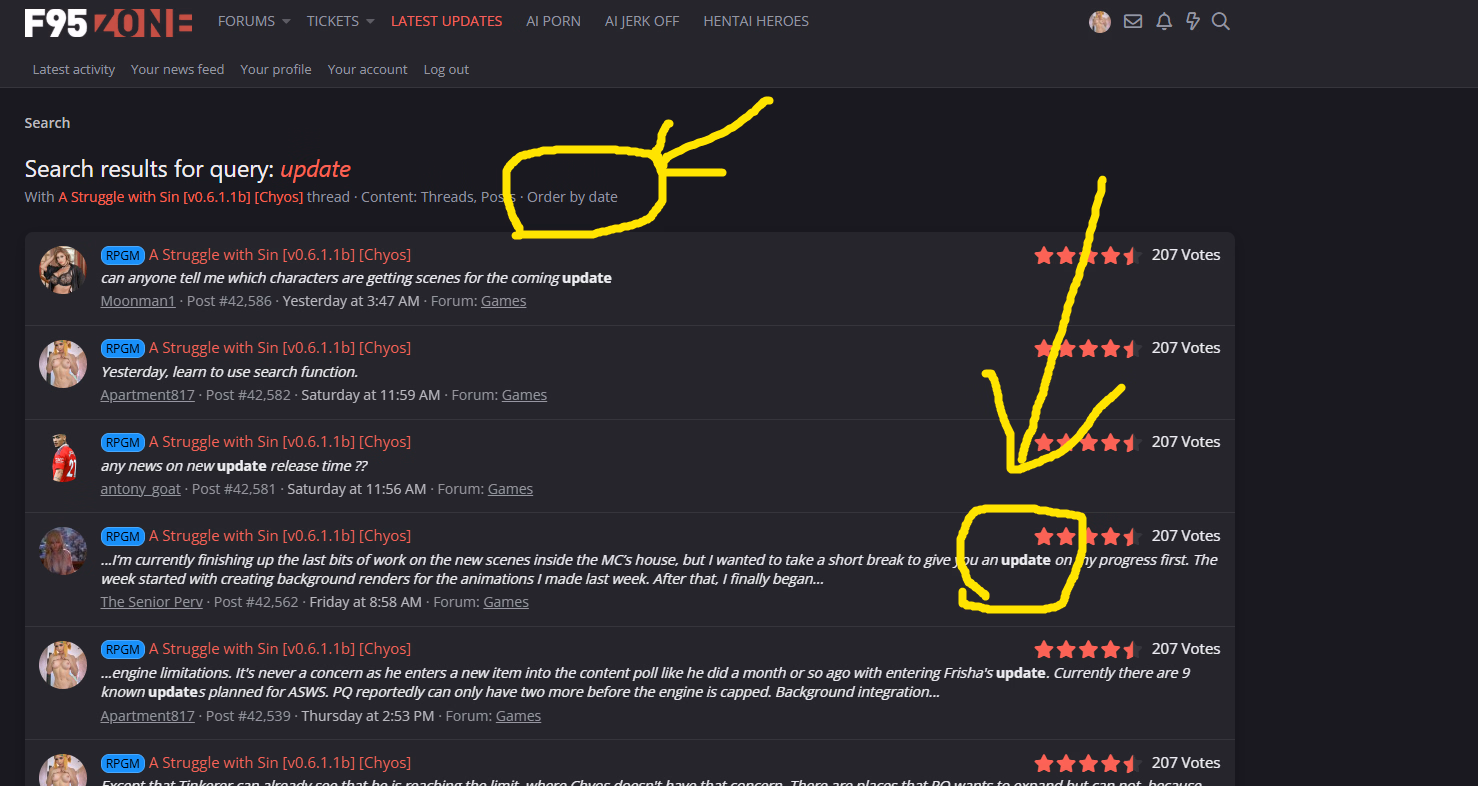Viewport: 1478px width, 786px height.
Task: View The Senior Perv's avatar thumbnail
Action: pos(62,551)
